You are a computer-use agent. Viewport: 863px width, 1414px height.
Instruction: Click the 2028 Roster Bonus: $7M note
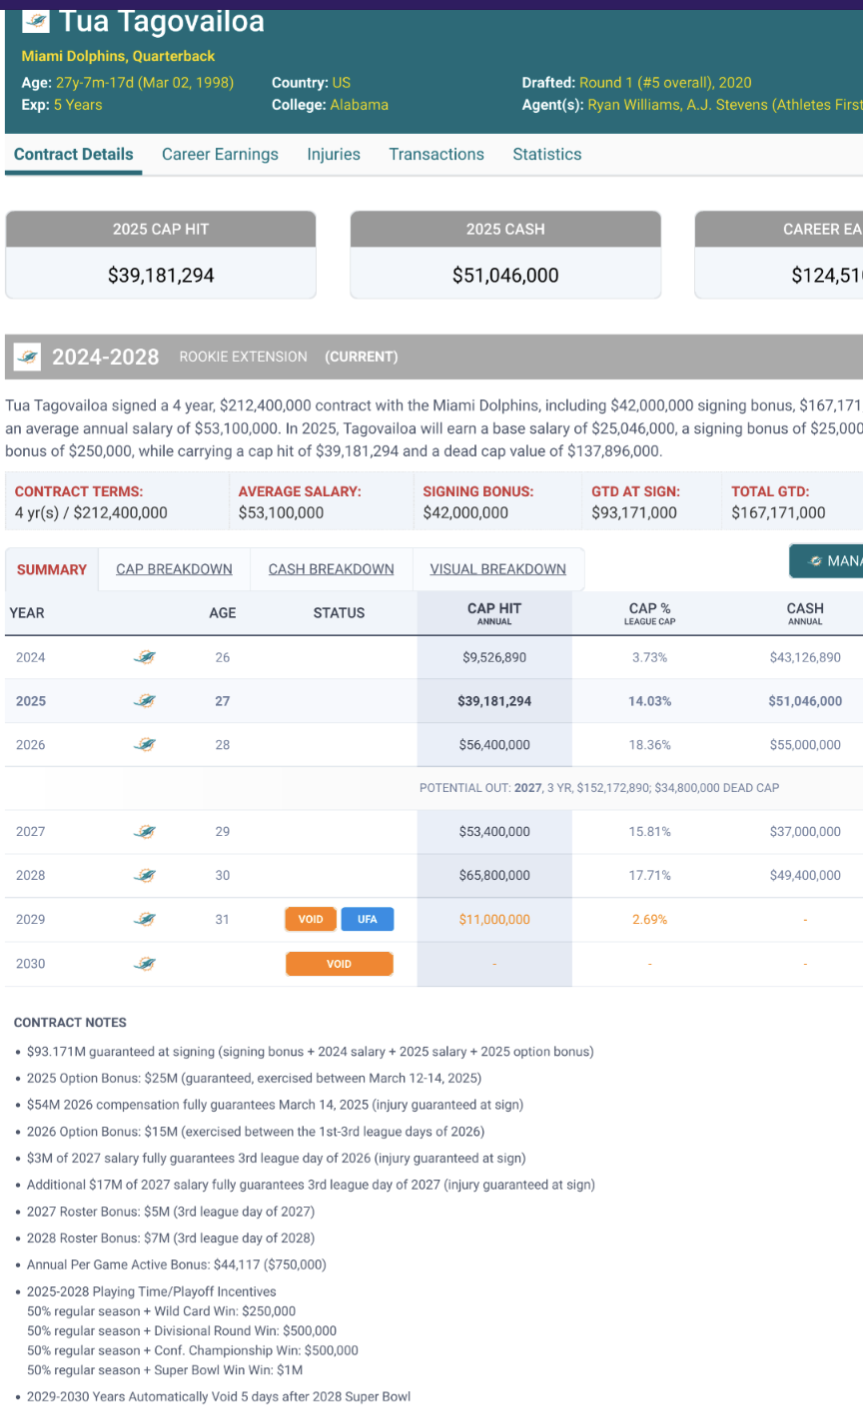click(170, 1238)
